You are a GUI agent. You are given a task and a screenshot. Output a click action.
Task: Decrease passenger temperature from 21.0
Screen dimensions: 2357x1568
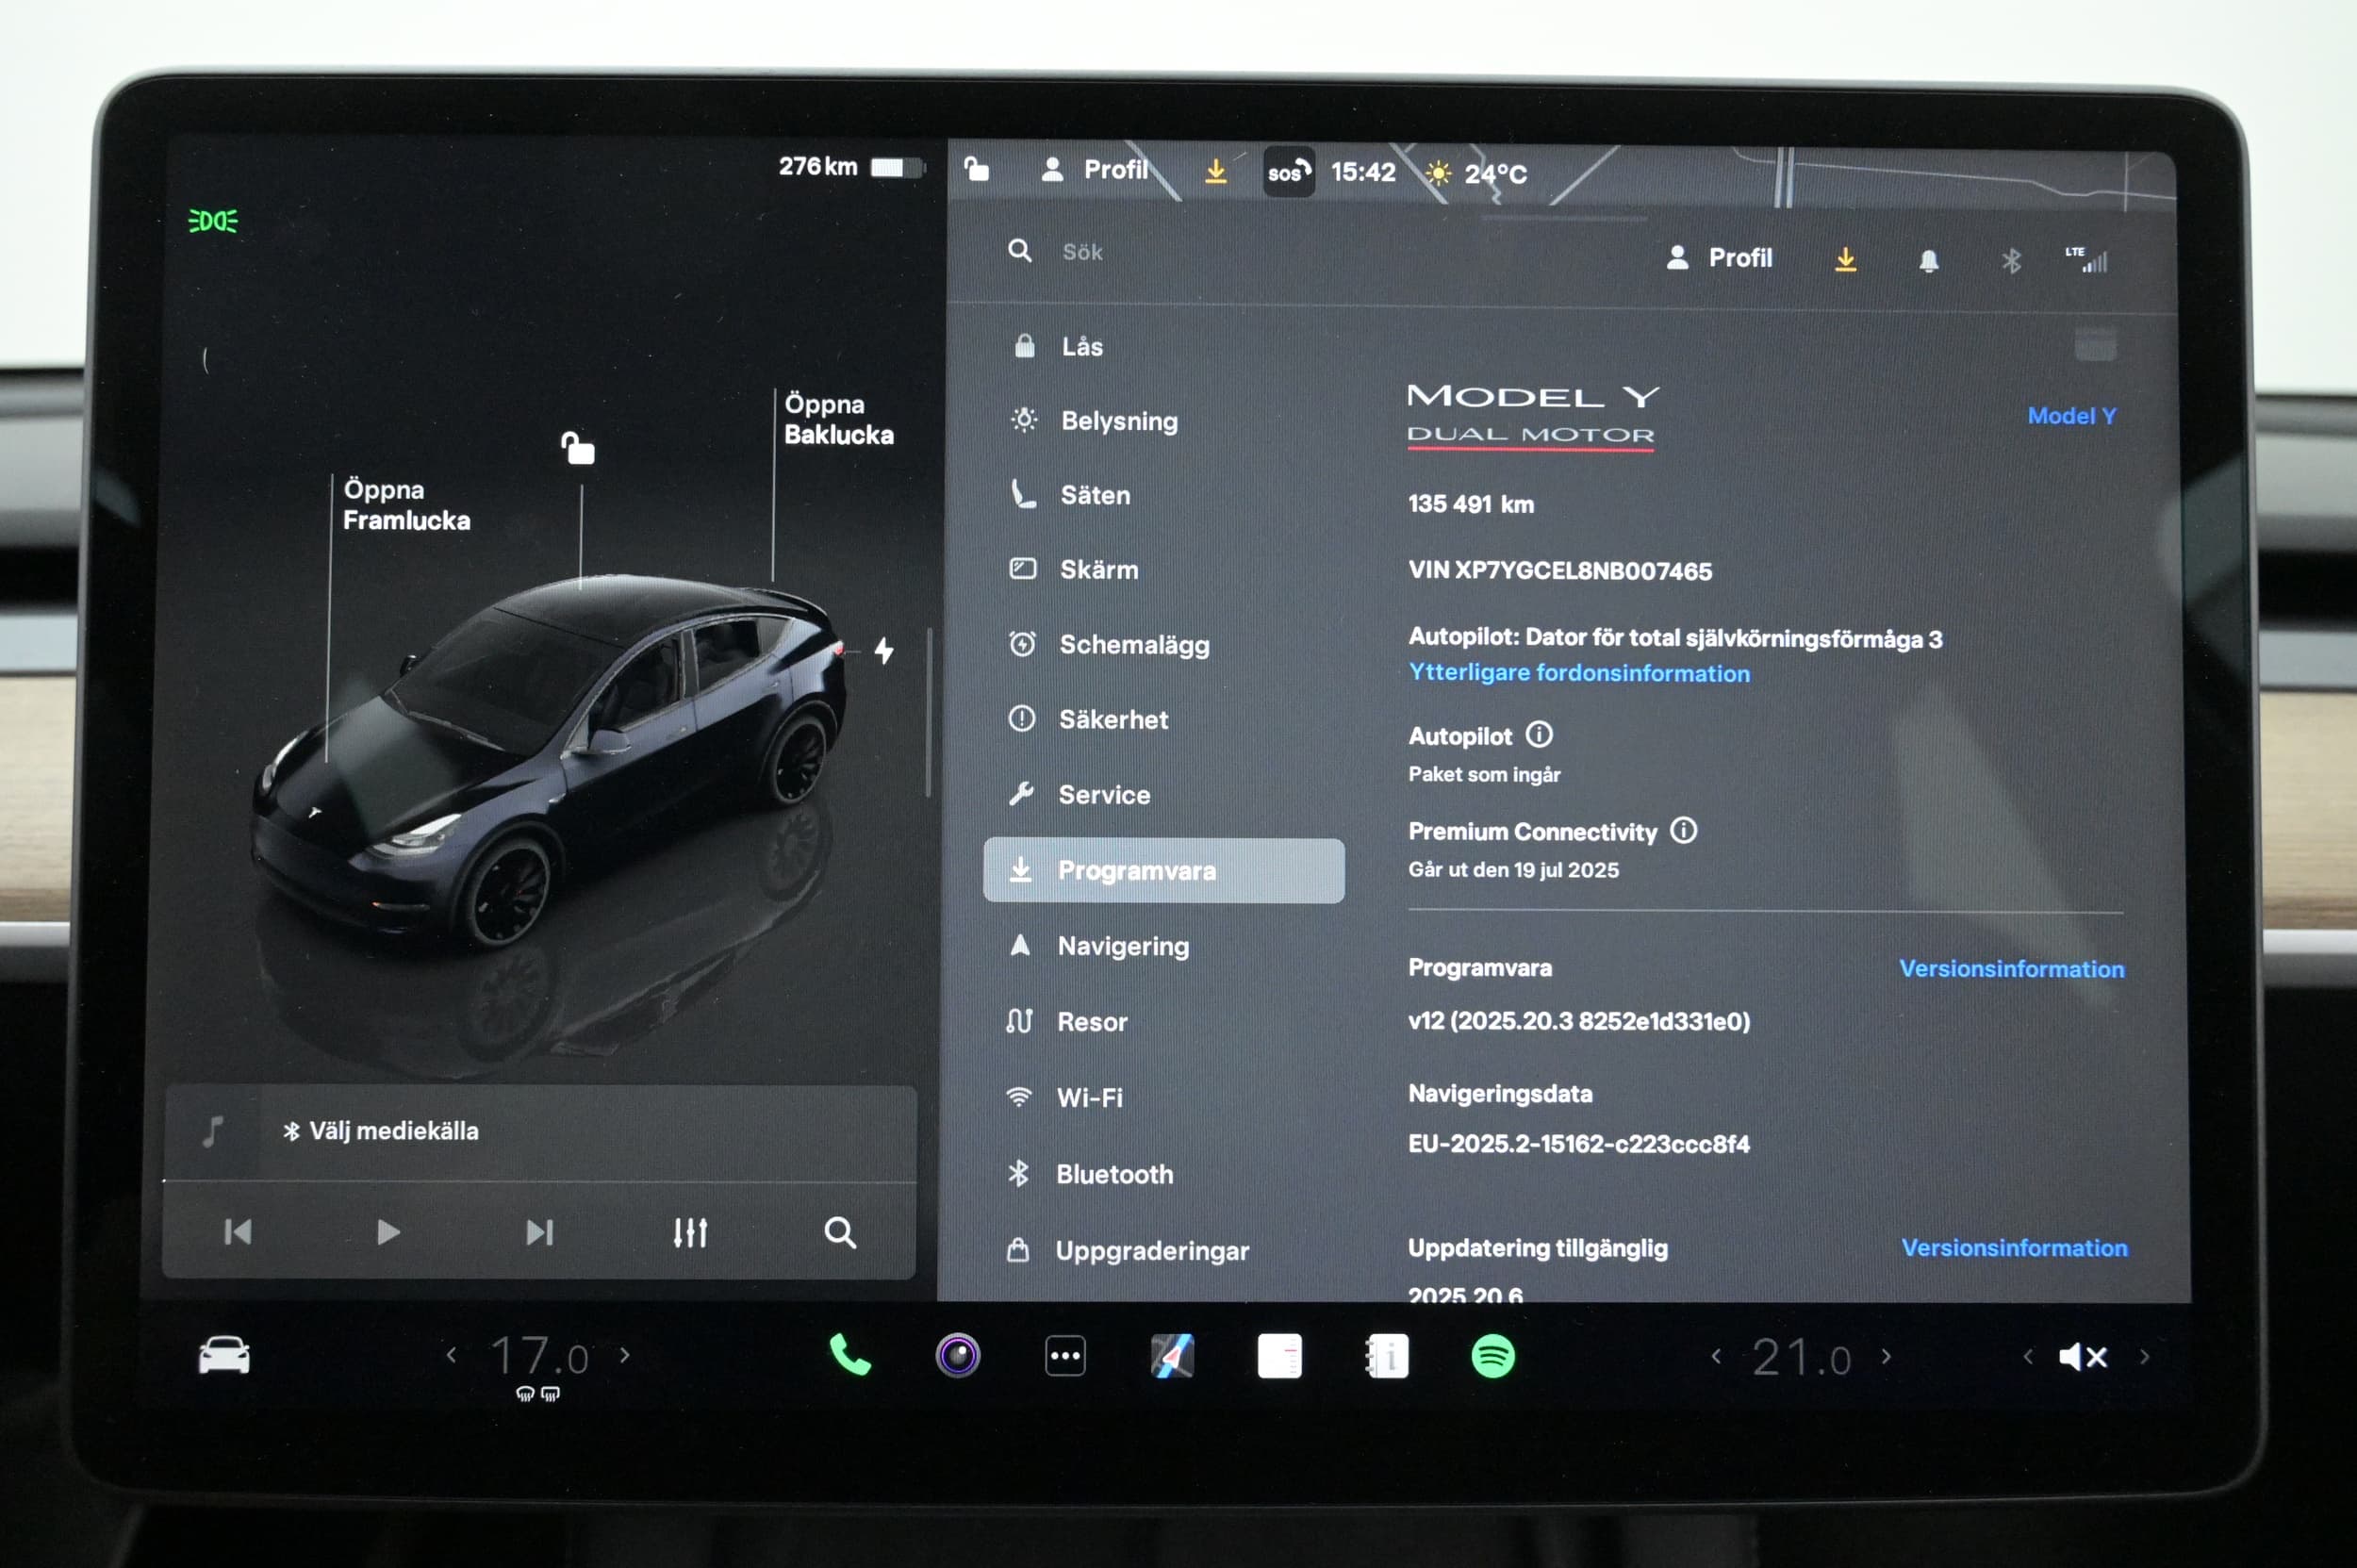(x=1716, y=1356)
